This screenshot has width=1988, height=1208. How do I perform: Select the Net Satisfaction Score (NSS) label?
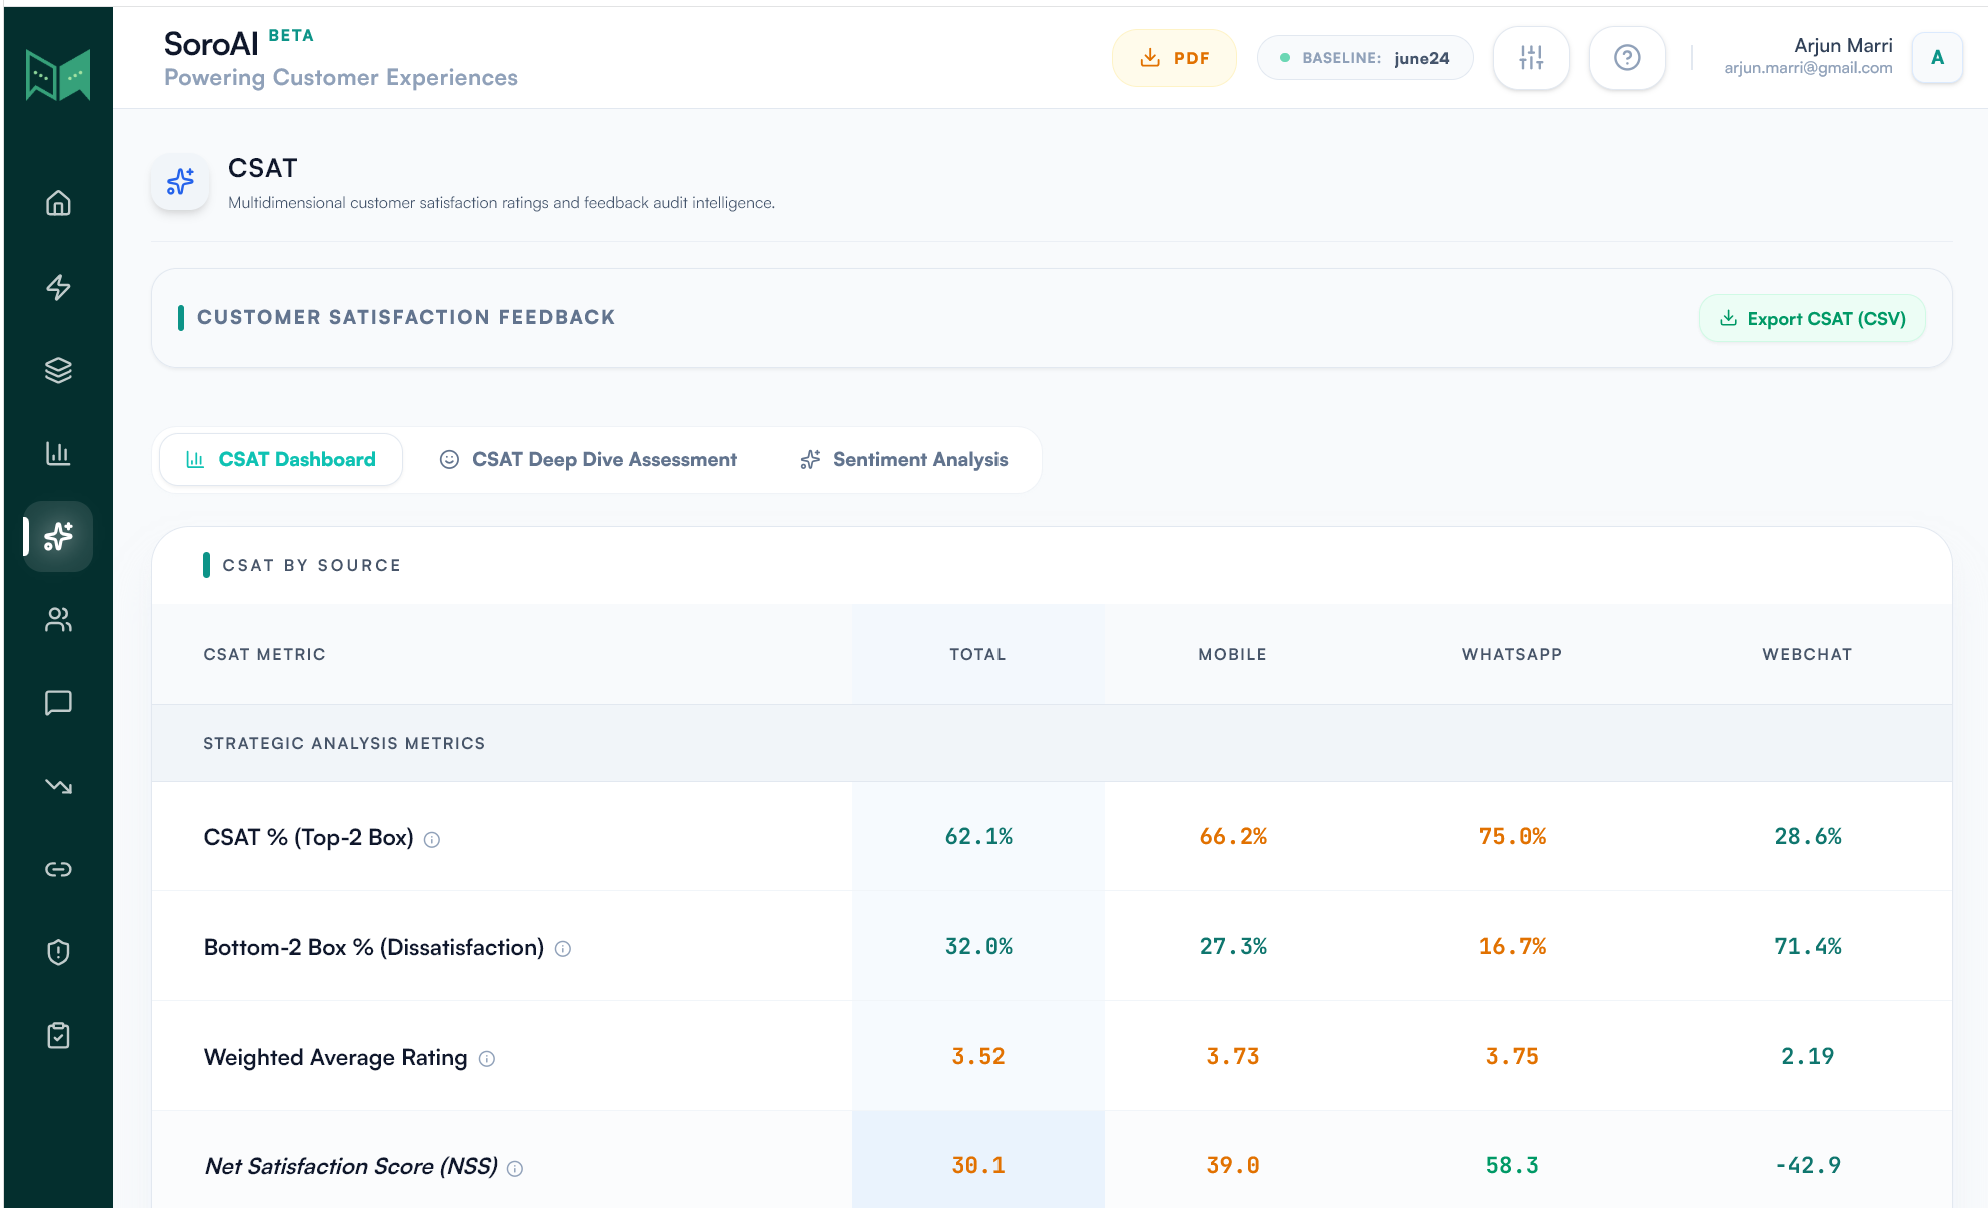(351, 1167)
